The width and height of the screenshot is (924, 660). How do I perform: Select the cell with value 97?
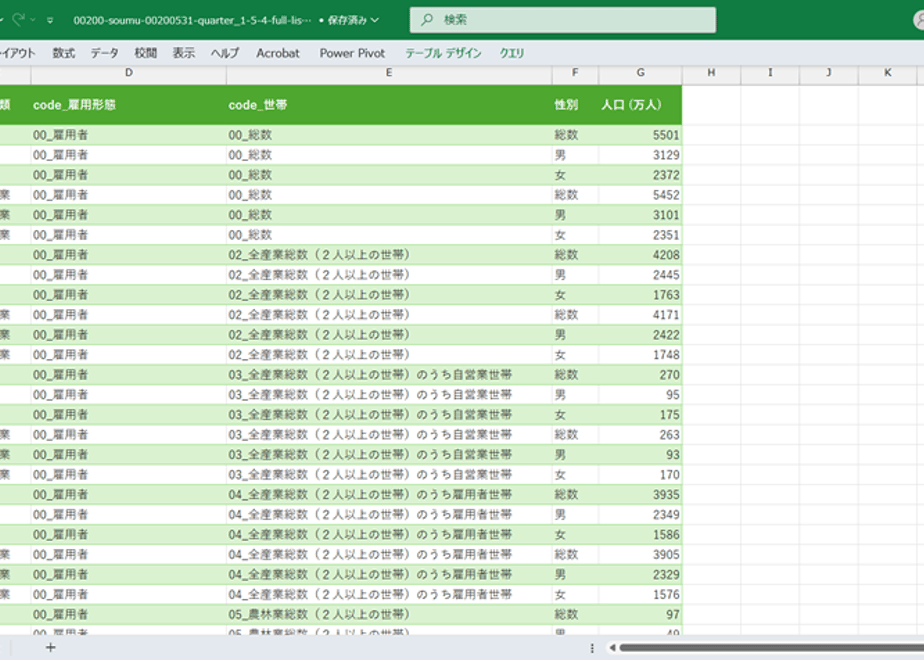pos(641,615)
